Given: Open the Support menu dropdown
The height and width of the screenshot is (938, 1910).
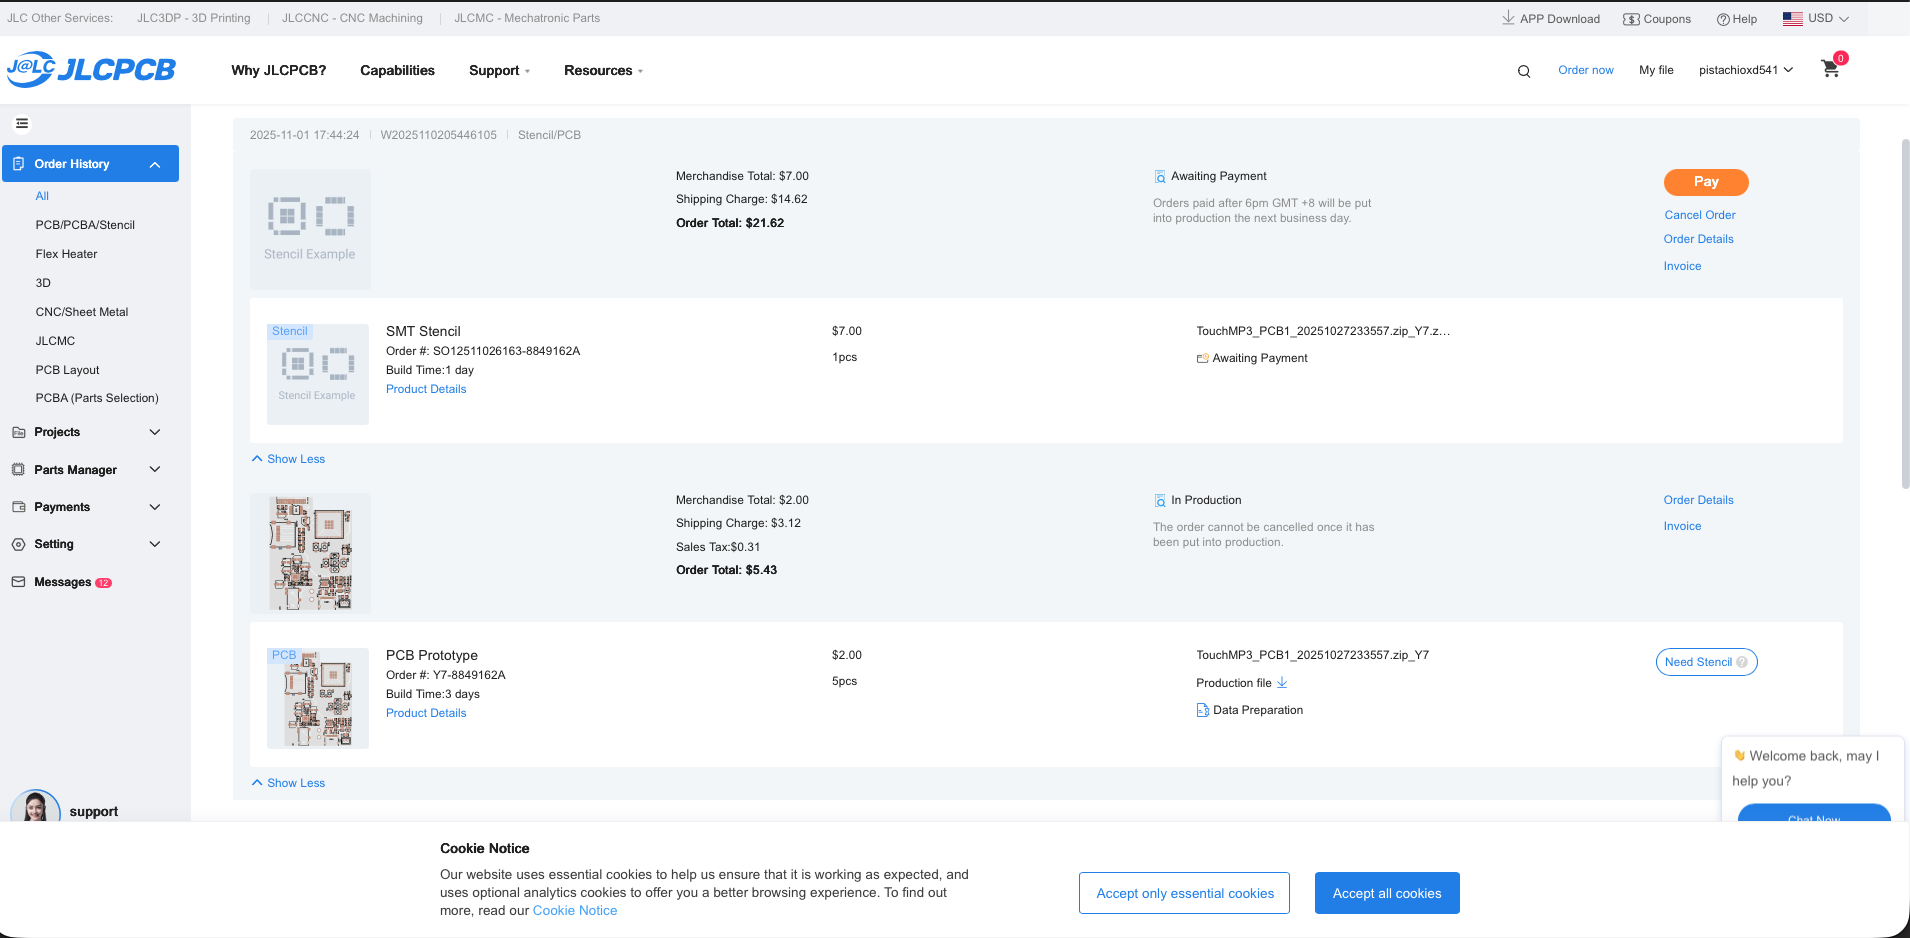Looking at the screenshot, I should (x=500, y=70).
